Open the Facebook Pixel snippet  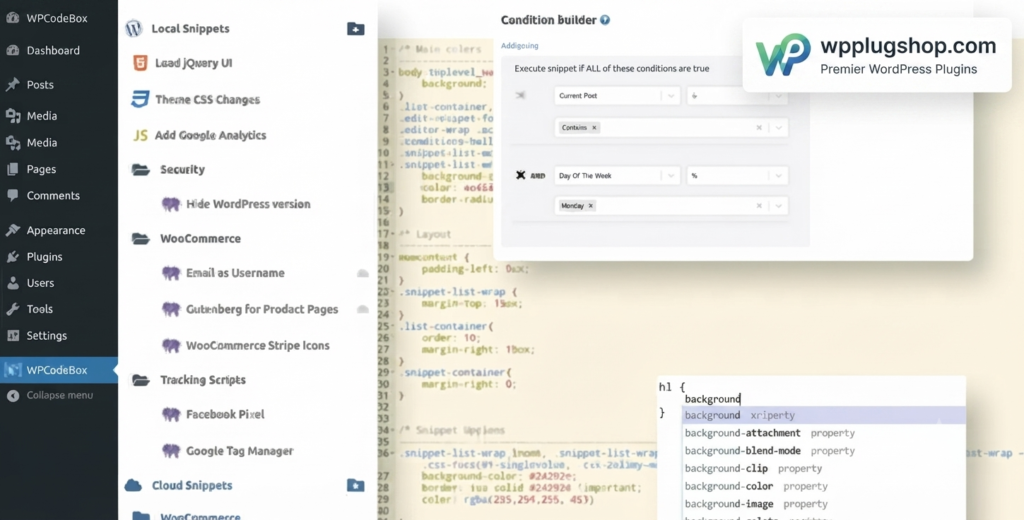[225, 414]
